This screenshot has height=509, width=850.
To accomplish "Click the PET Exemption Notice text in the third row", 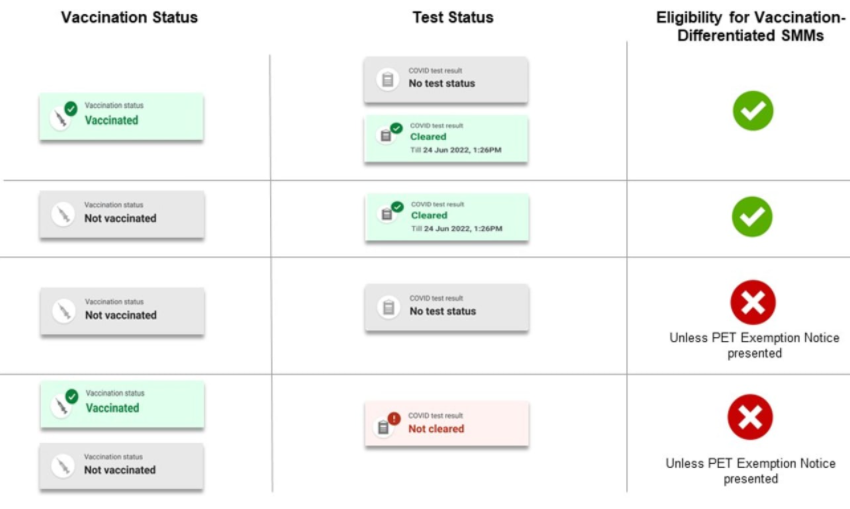I will click(x=754, y=345).
